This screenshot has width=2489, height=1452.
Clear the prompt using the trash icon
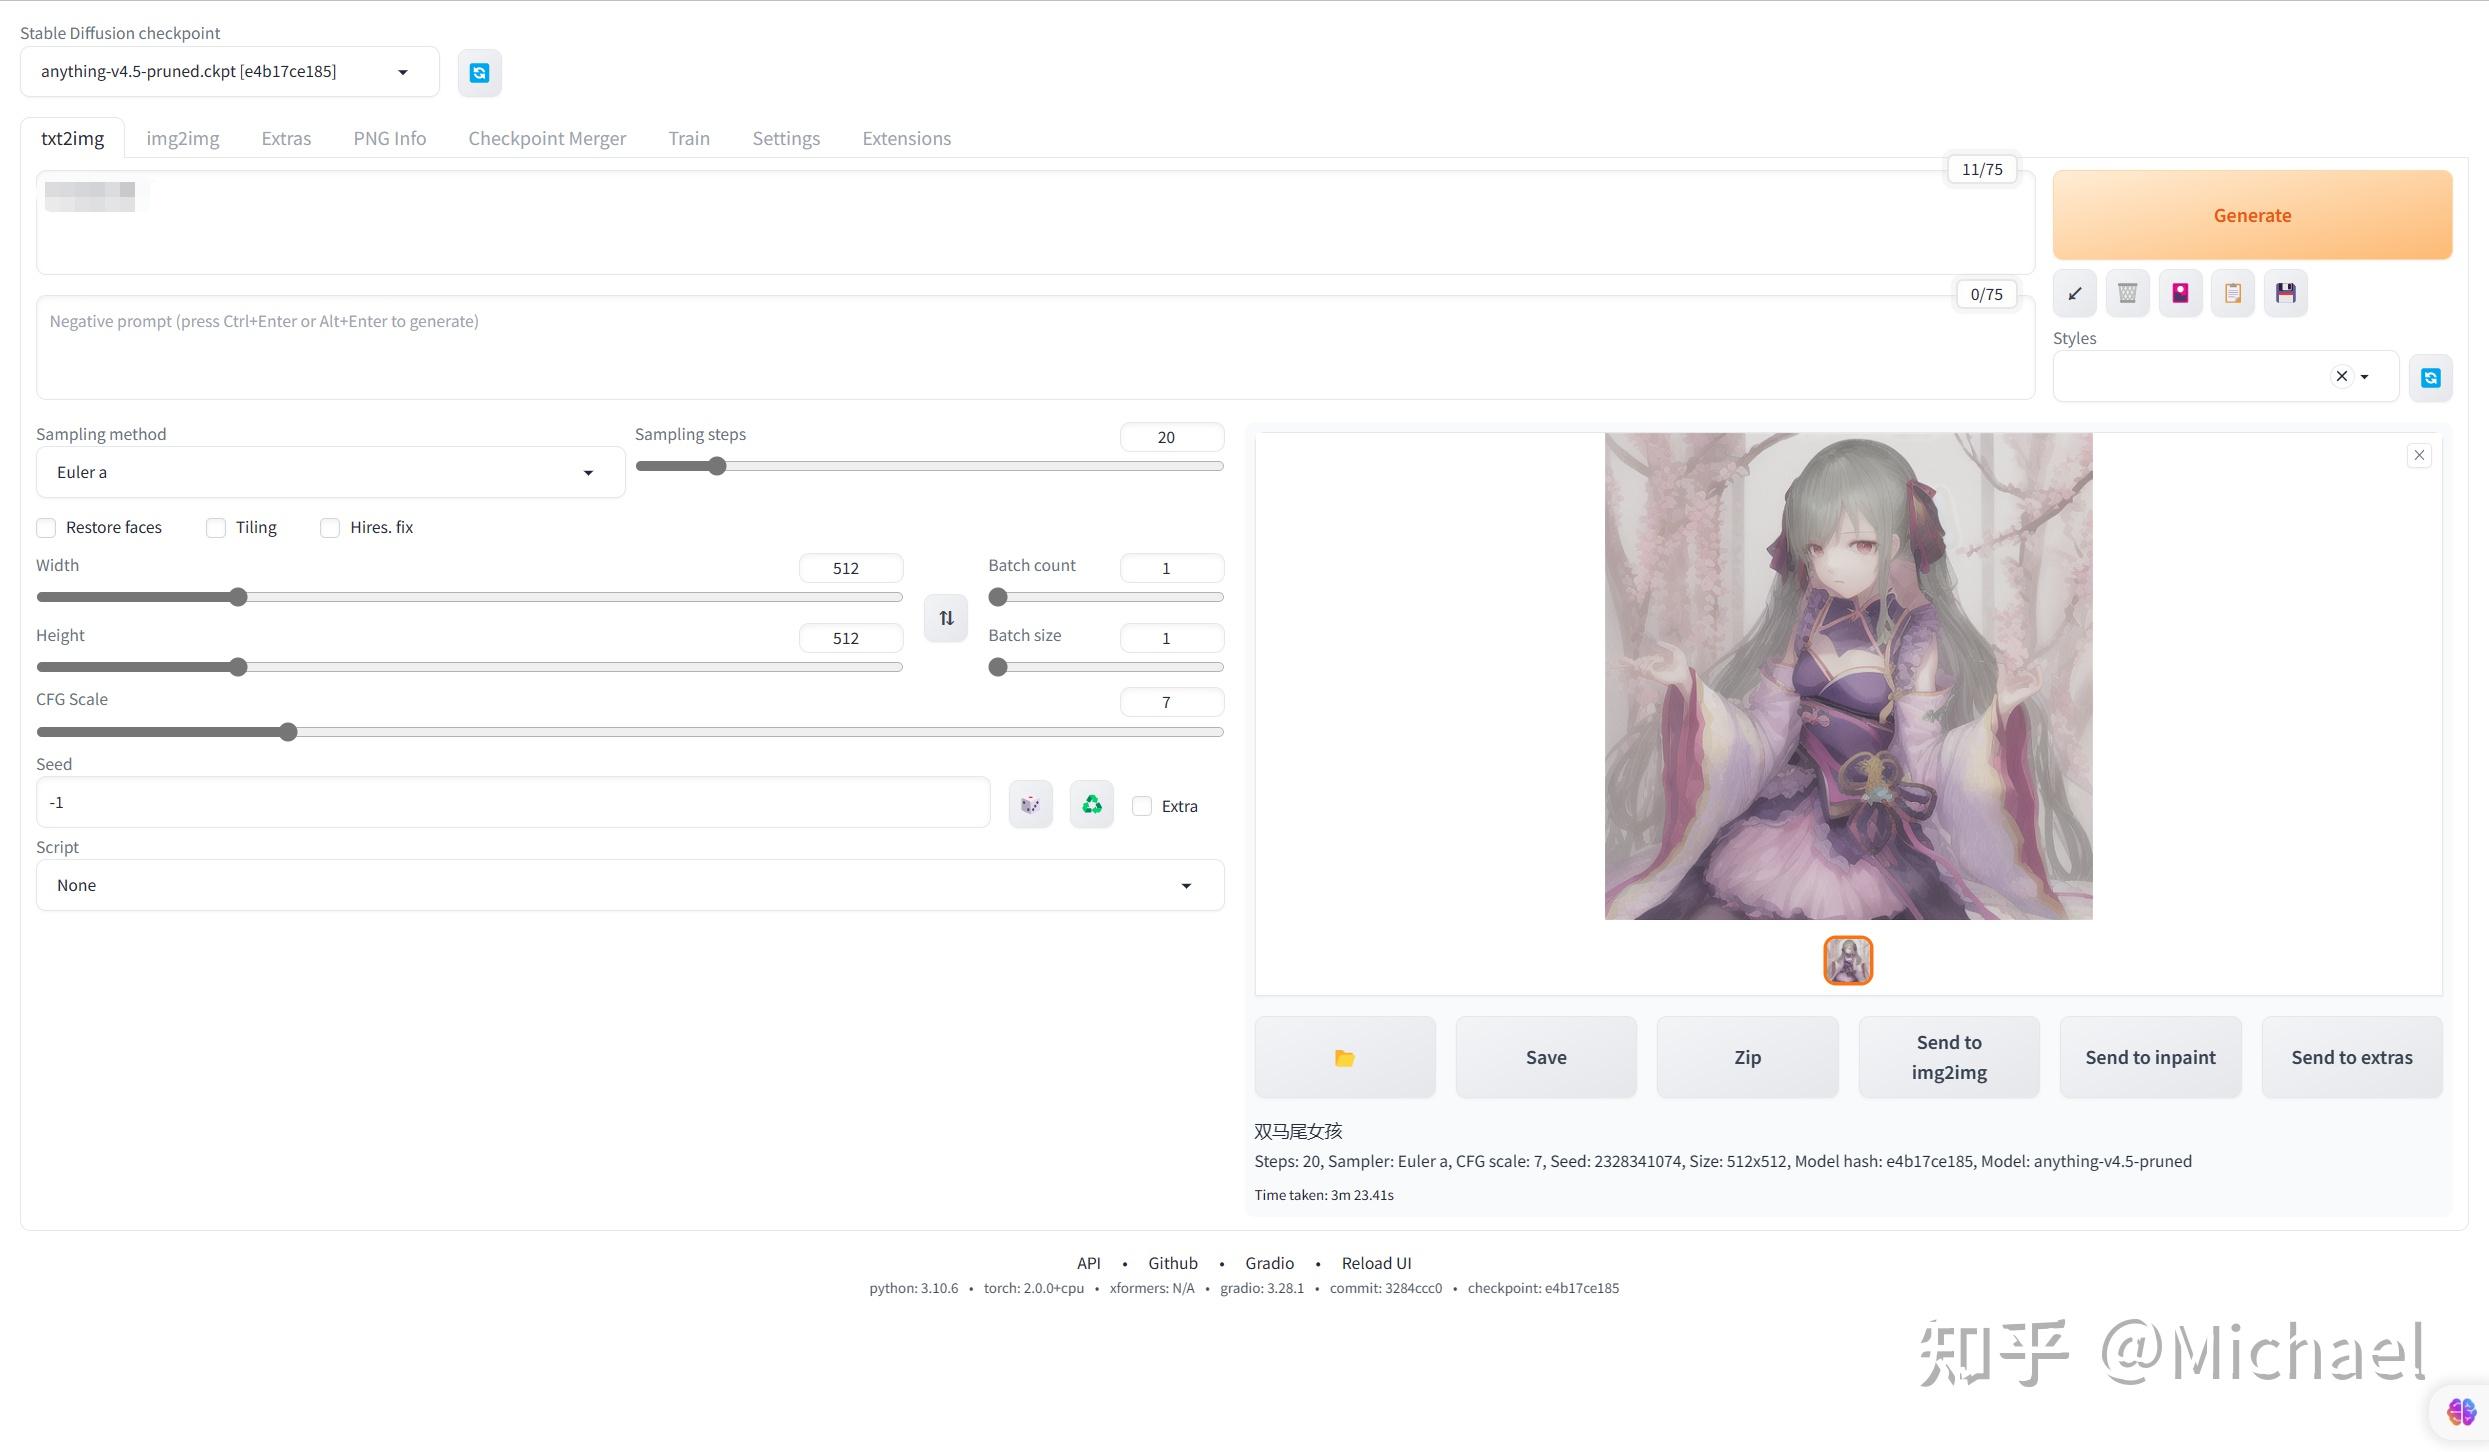tap(2127, 292)
